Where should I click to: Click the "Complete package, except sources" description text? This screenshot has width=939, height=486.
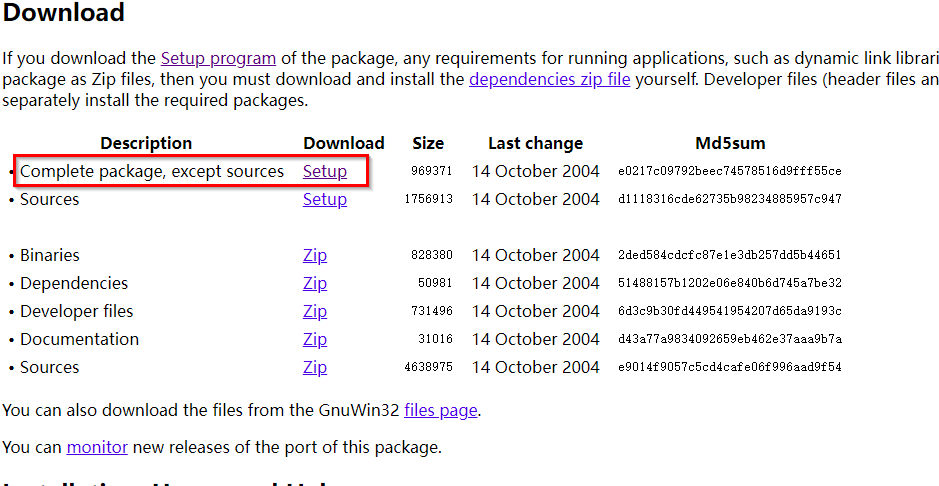[152, 171]
